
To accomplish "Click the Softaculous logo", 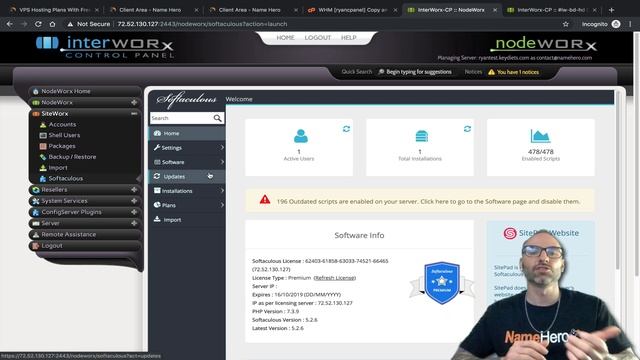I will click(x=186, y=100).
